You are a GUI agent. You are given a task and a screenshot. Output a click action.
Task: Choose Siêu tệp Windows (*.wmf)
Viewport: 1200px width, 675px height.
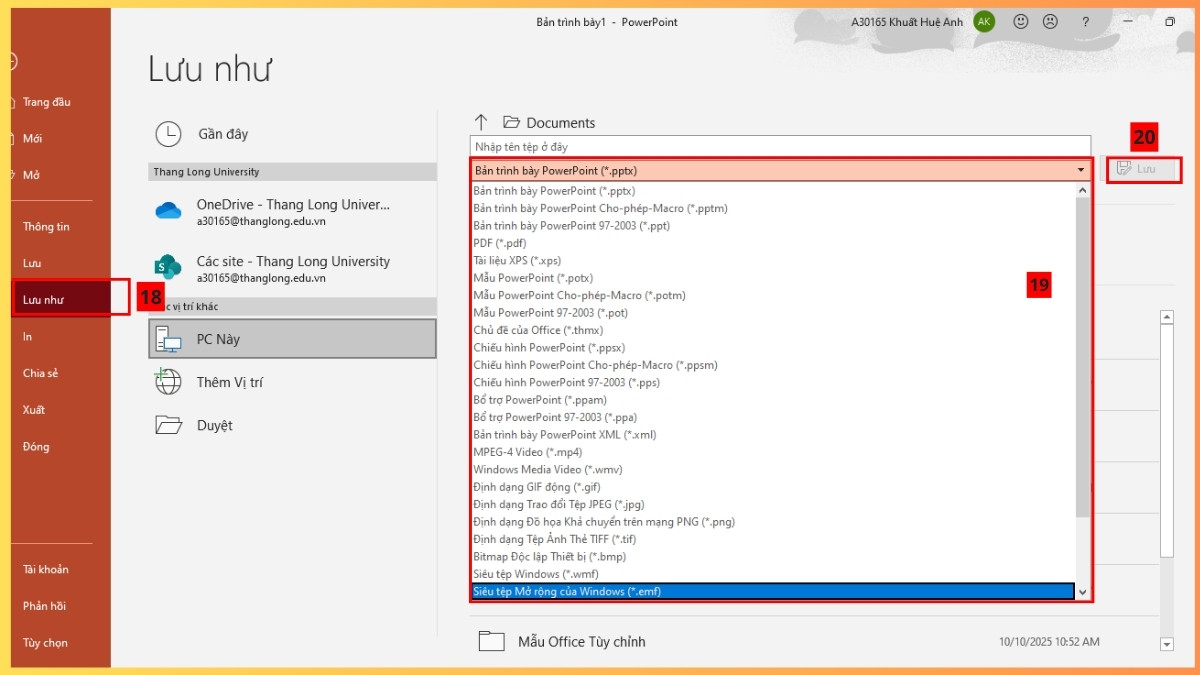pyautogui.click(x=771, y=574)
